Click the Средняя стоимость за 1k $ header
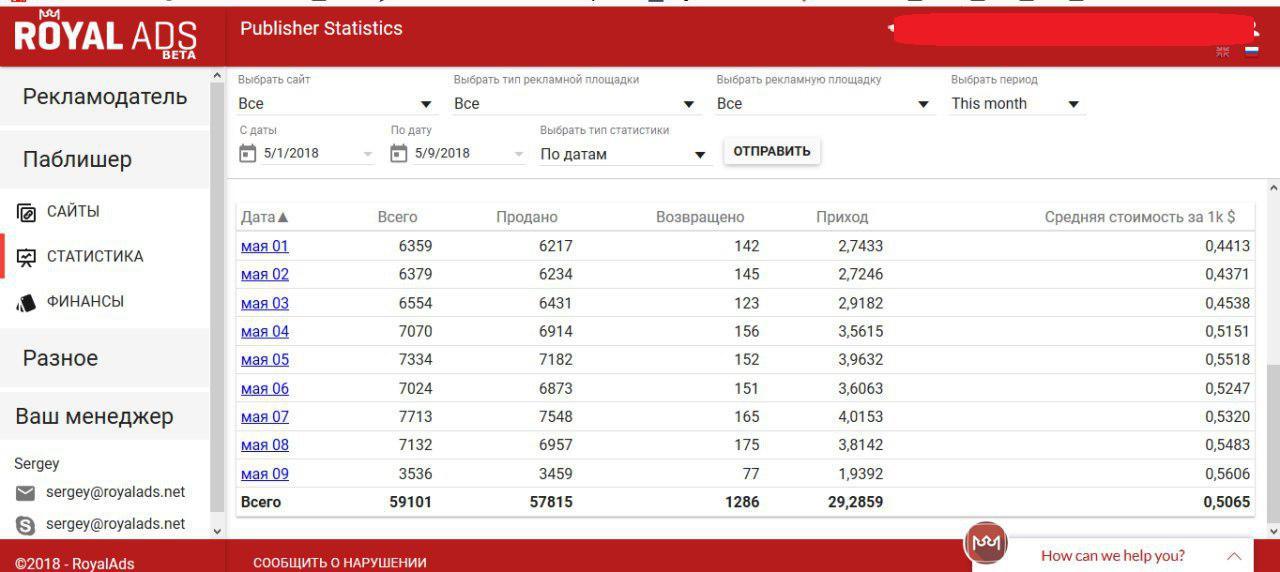This screenshot has height=572, width=1280. [1140, 217]
